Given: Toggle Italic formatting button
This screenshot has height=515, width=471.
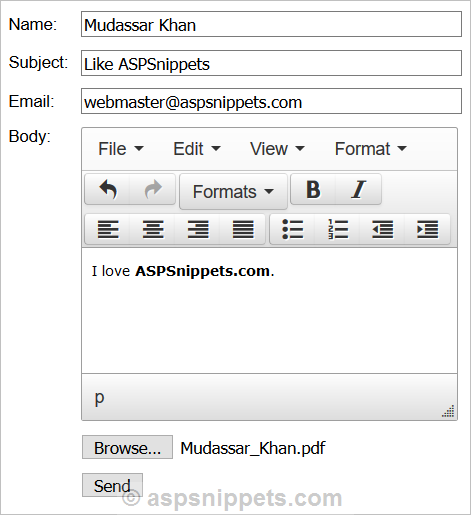Looking at the screenshot, I should [358, 189].
